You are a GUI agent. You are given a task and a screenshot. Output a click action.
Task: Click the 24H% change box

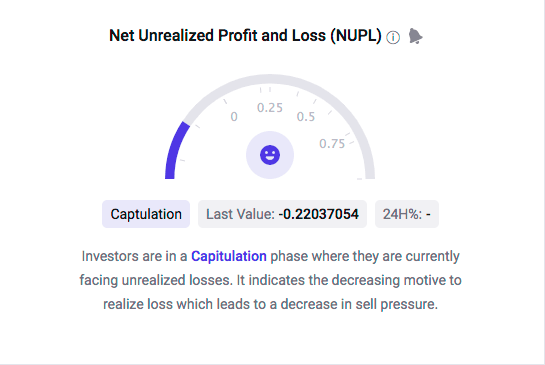(x=407, y=214)
